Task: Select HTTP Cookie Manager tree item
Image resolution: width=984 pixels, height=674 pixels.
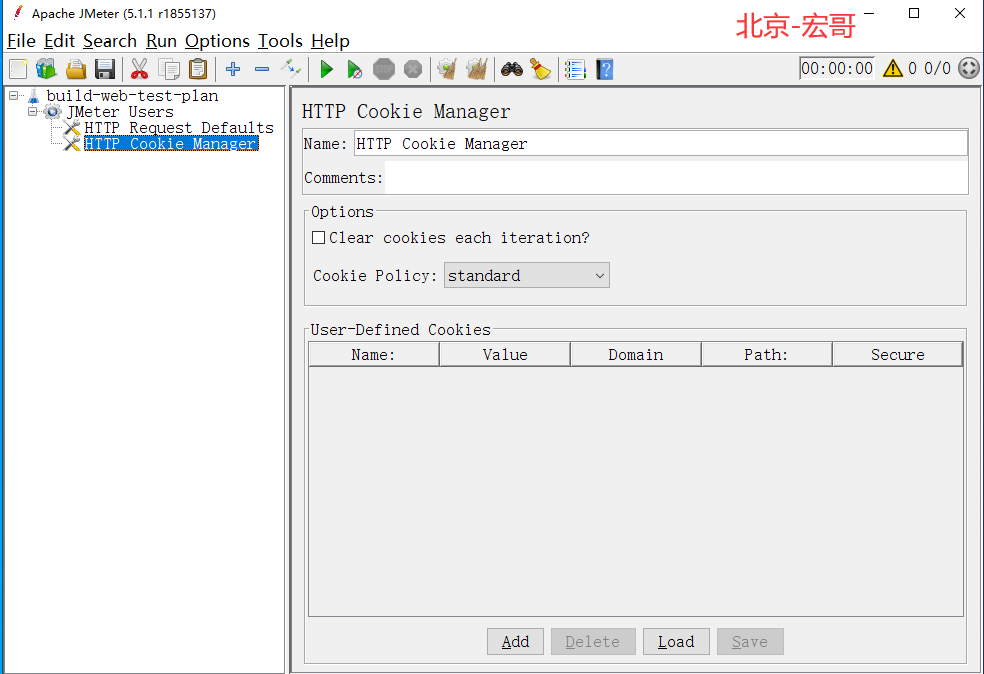Action: pyautogui.click(x=171, y=144)
